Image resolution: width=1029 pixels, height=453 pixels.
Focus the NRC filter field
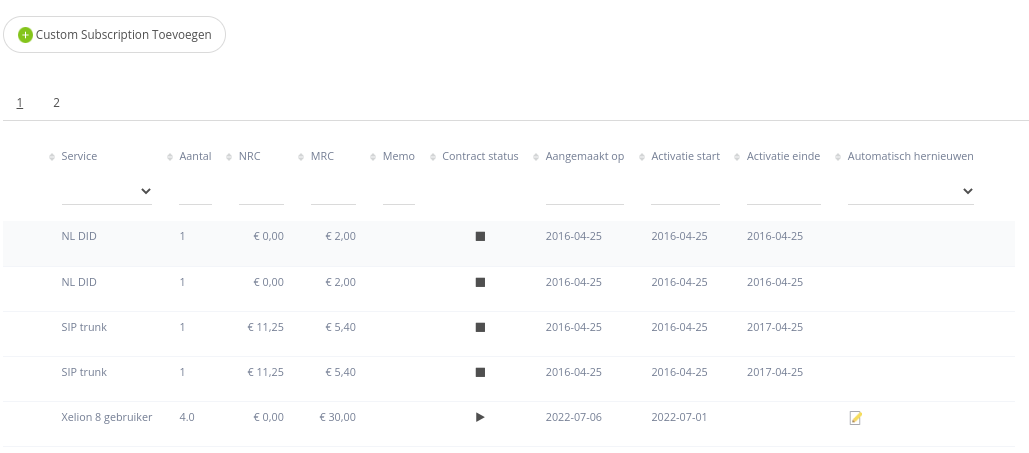click(261, 192)
